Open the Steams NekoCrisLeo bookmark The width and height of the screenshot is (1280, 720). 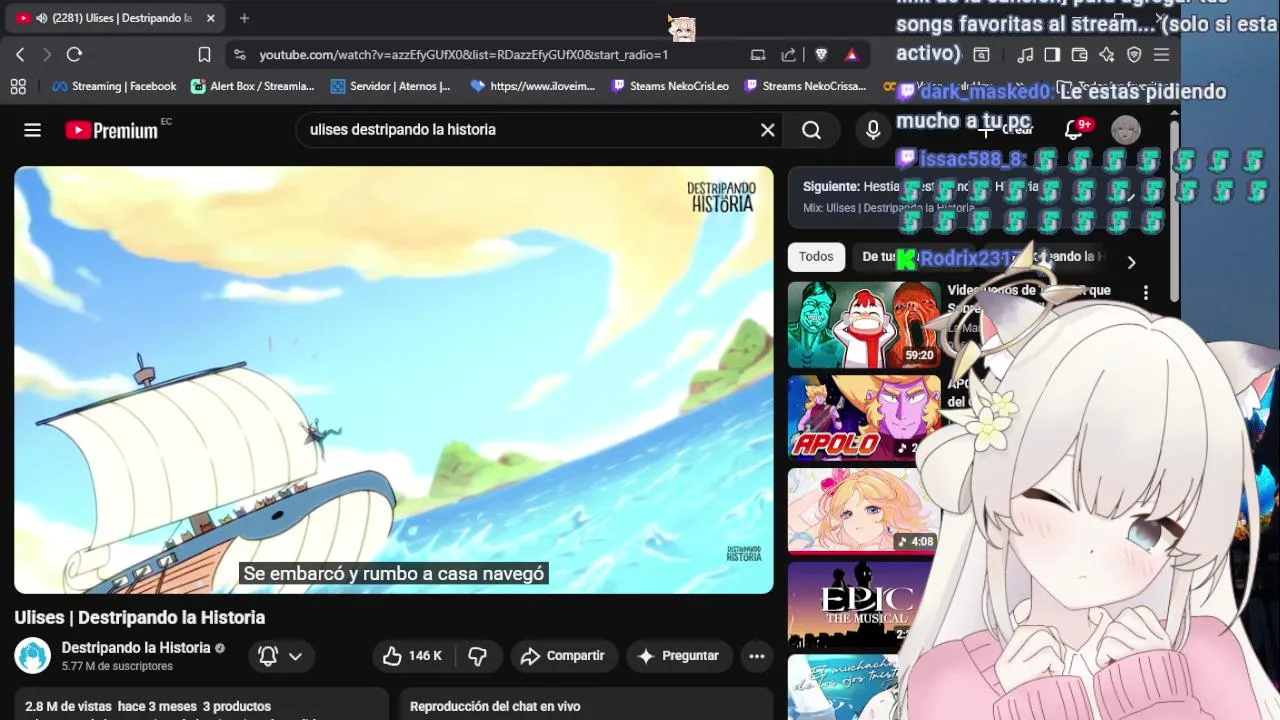(x=670, y=87)
